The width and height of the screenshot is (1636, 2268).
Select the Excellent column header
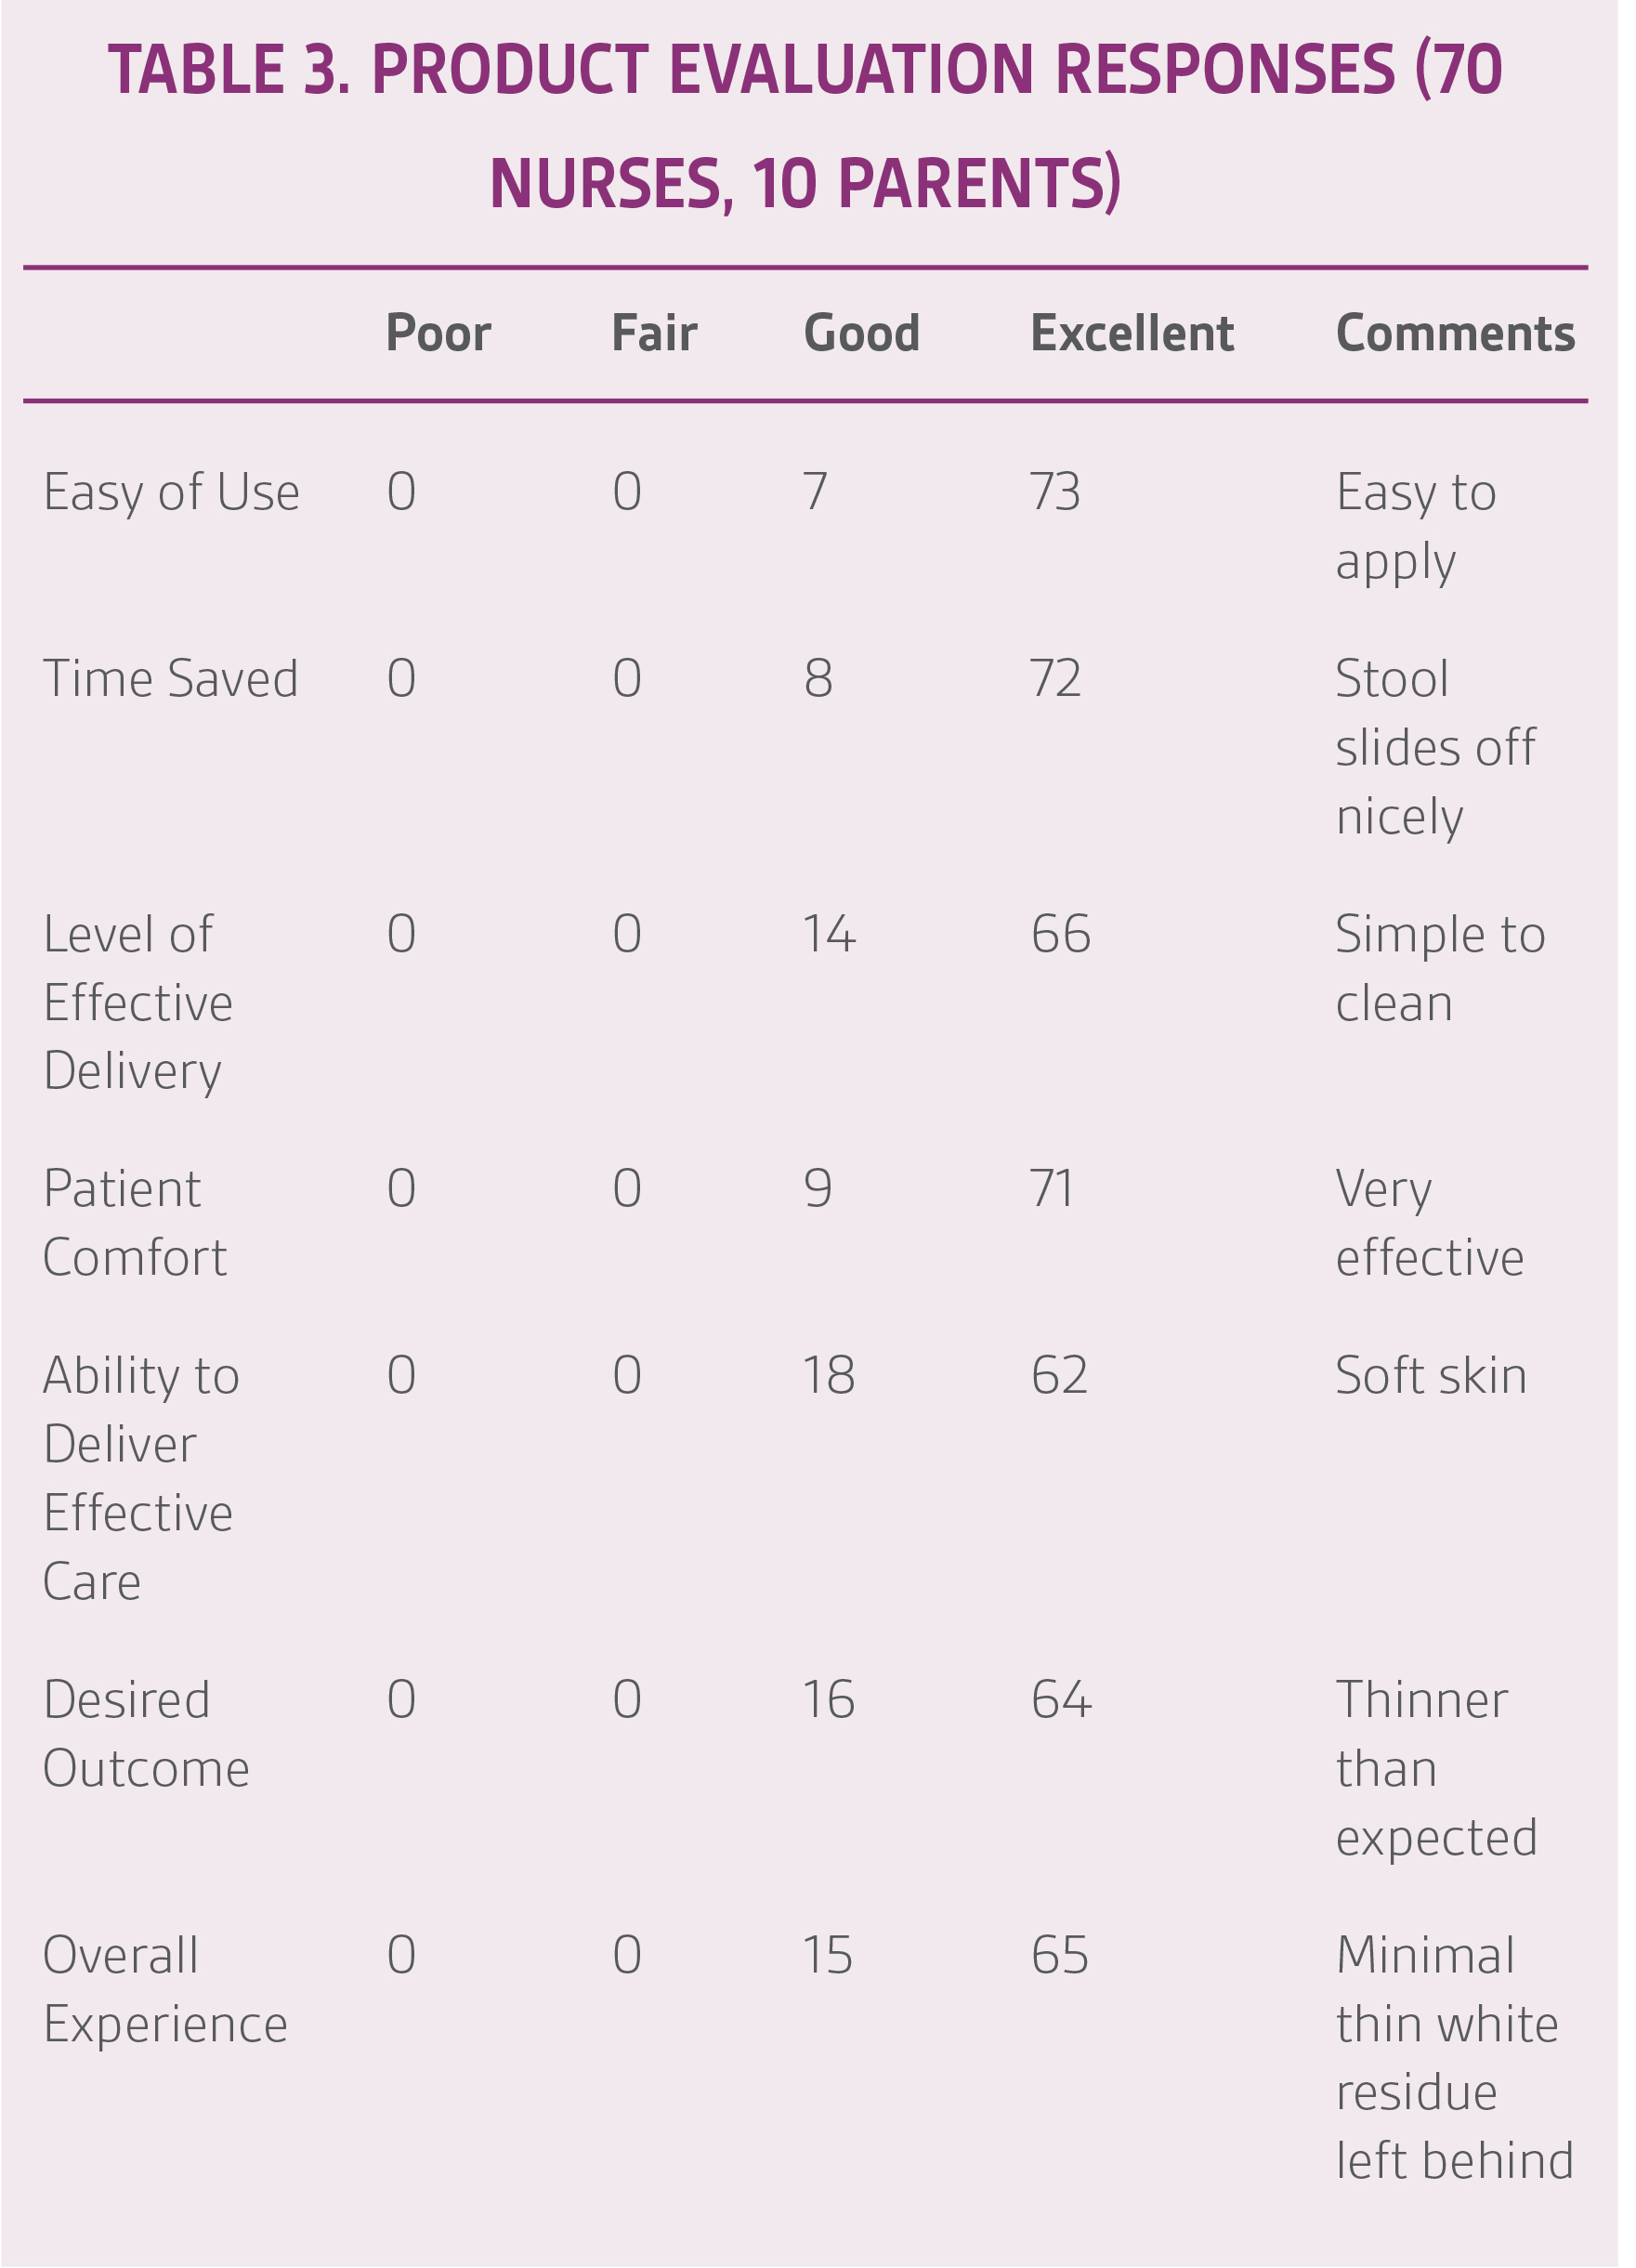[x=1132, y=333]
